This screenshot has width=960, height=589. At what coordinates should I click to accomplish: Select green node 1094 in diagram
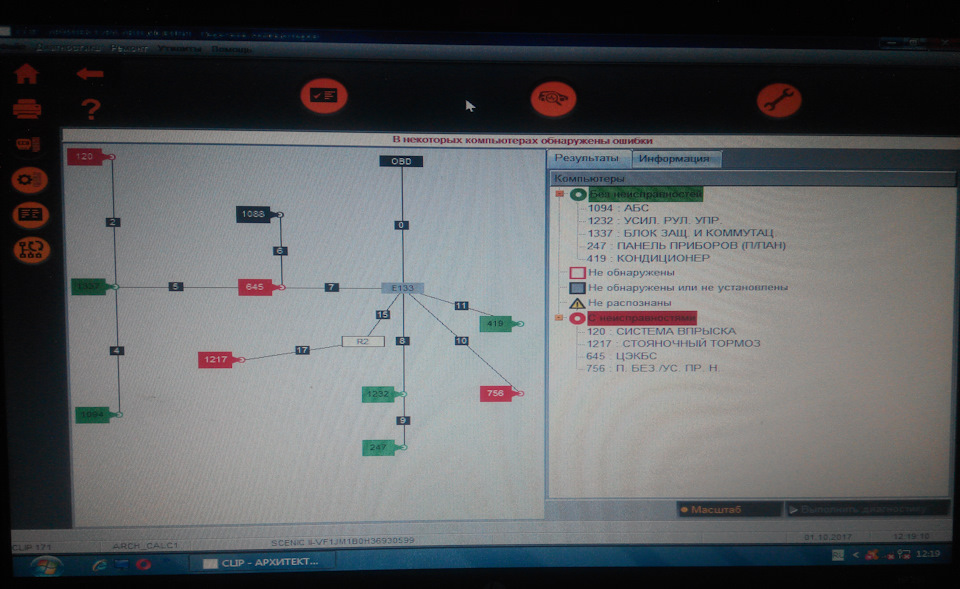click(x=93, y=415)
